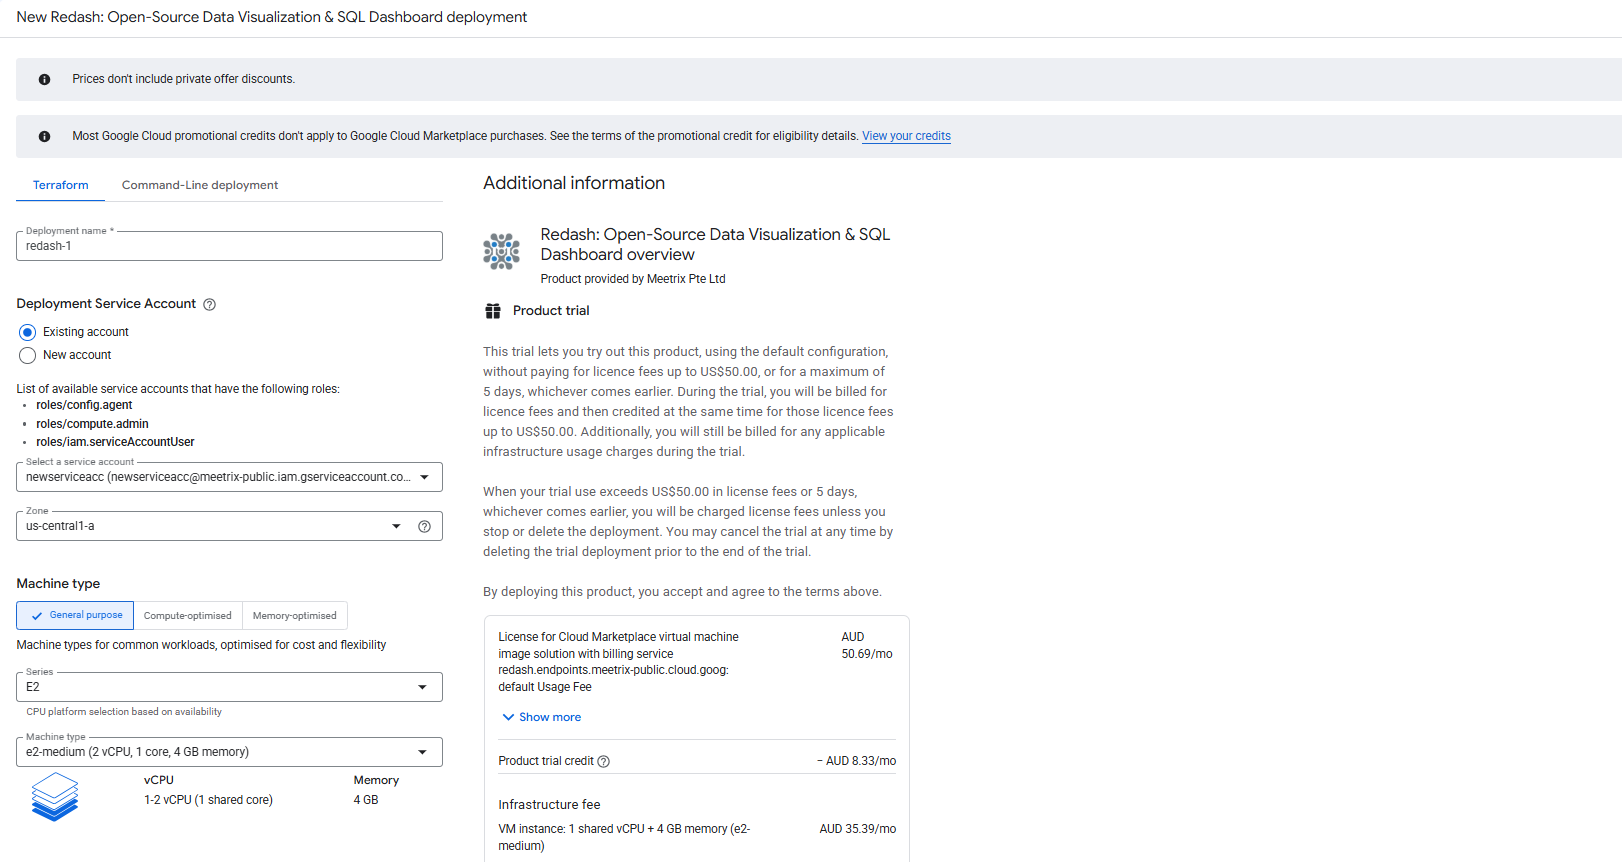1622x862 pixels.
Task: Click the Additional information heading
Action: pyautogui.click(x=574, y=183)
